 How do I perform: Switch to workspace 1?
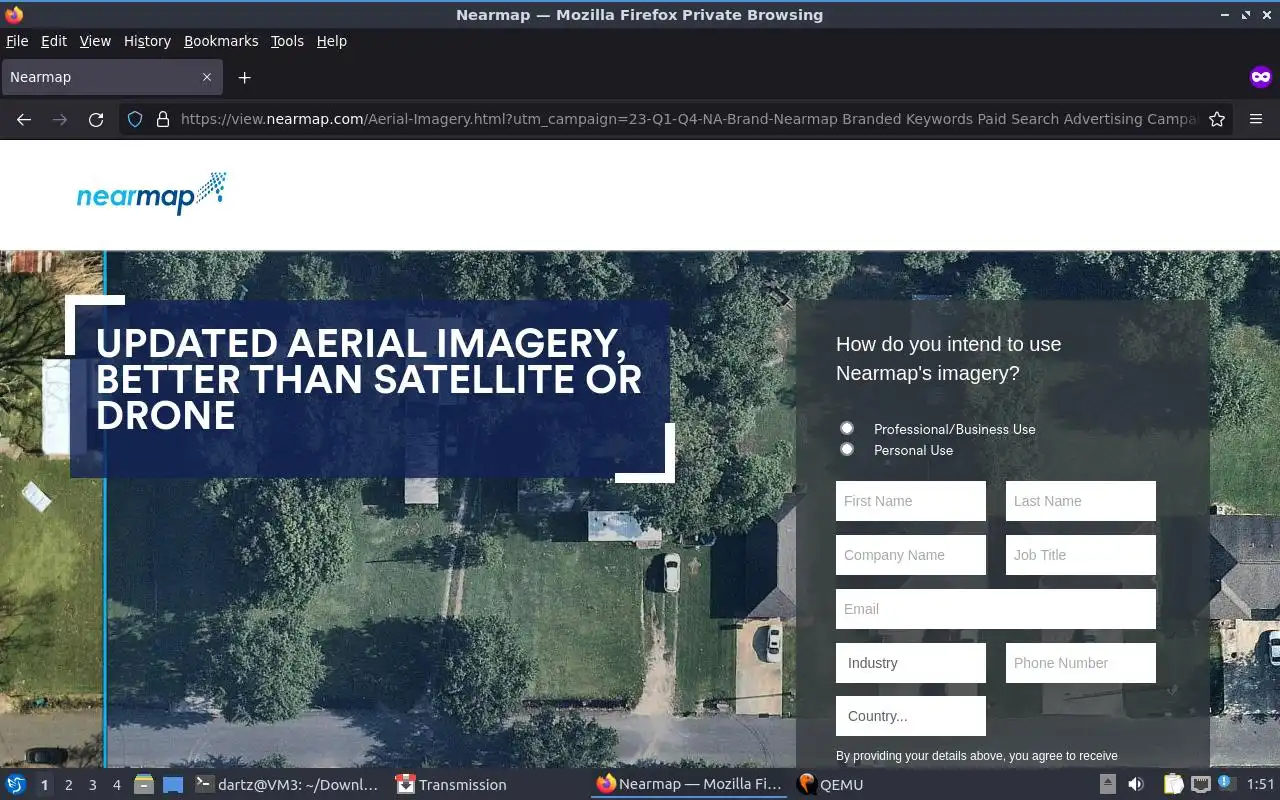44,785
